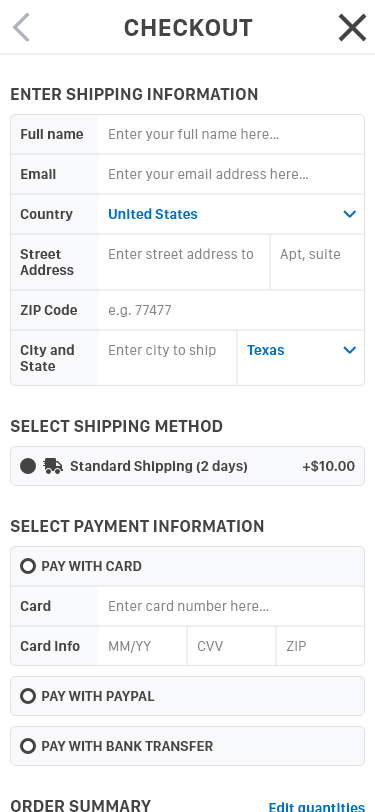Click the country dropdown chevron arrow
Screen dimensions: 375x812
tap(350, 214)
